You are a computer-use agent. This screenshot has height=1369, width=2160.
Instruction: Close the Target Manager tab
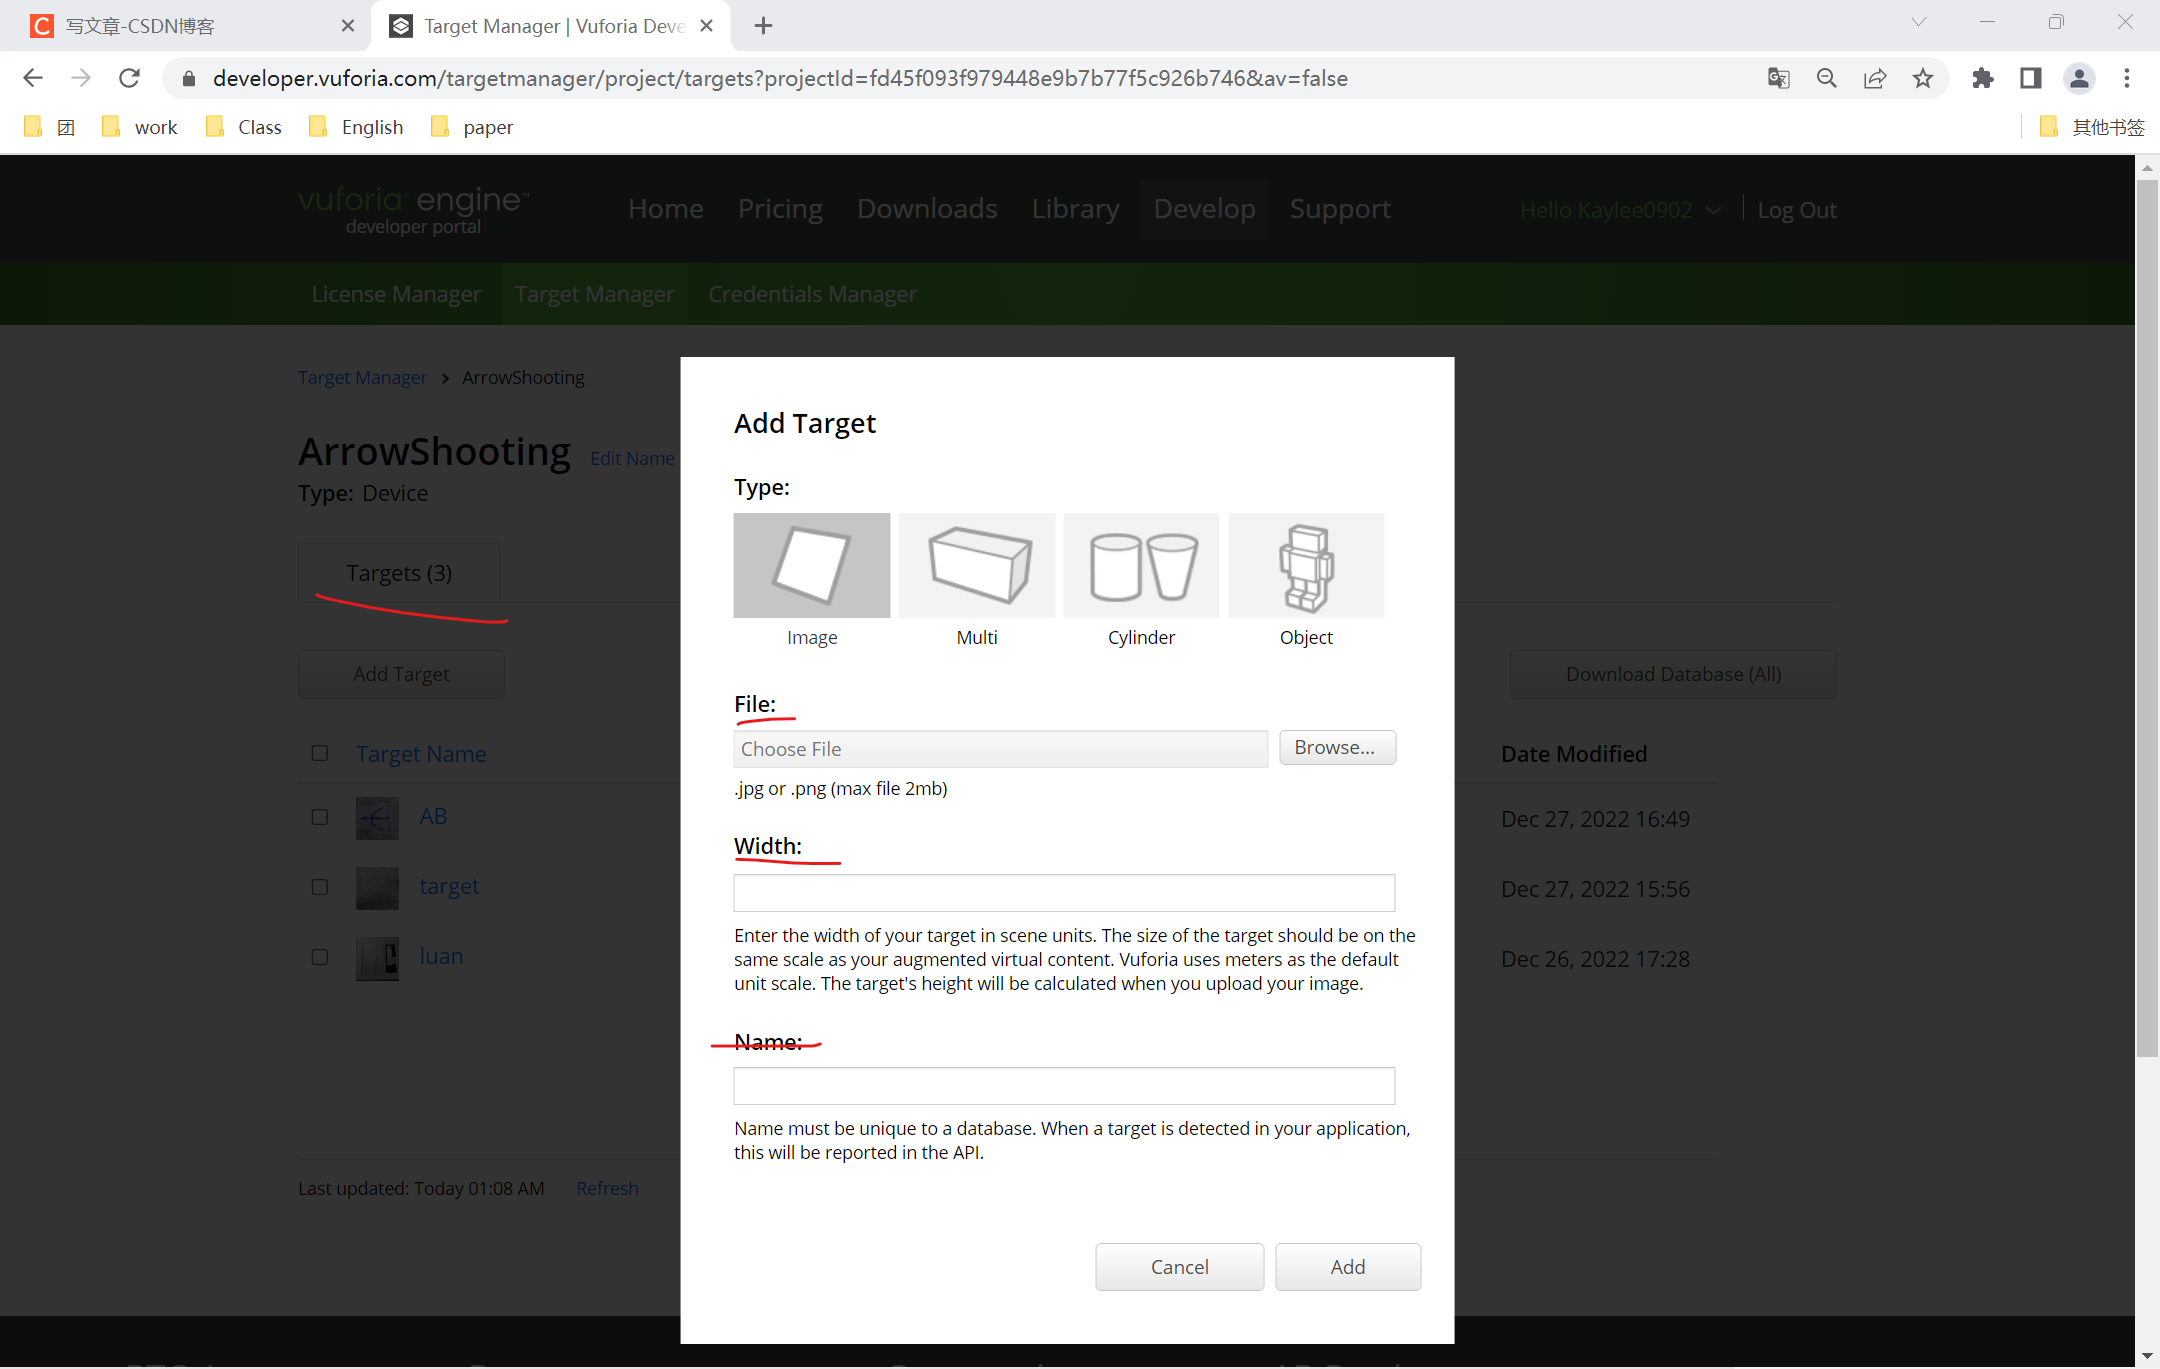[706, 26]
